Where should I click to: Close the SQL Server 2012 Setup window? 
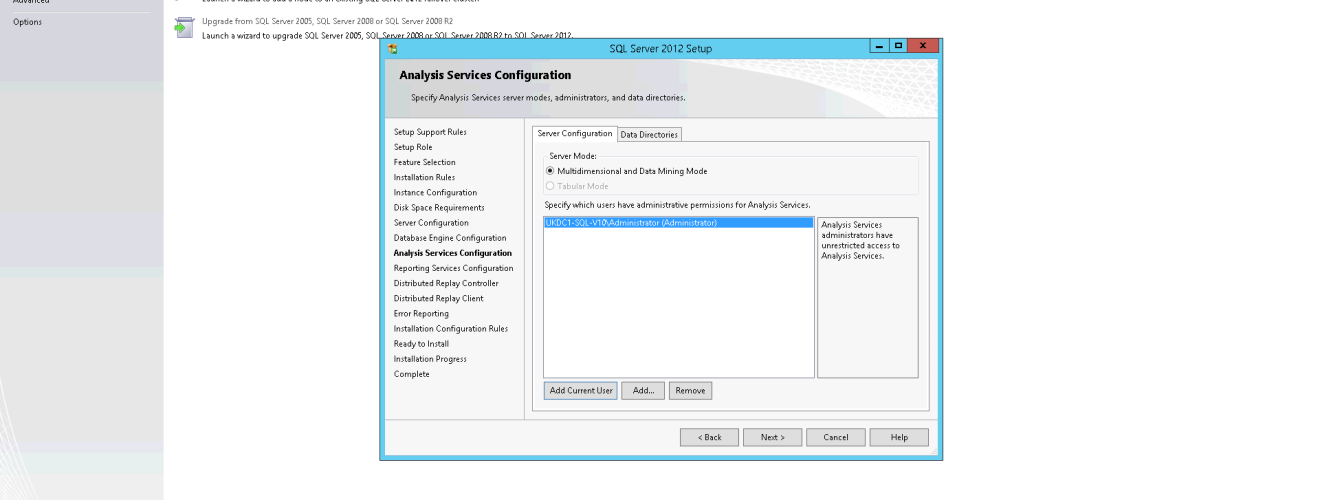(923, 47)
